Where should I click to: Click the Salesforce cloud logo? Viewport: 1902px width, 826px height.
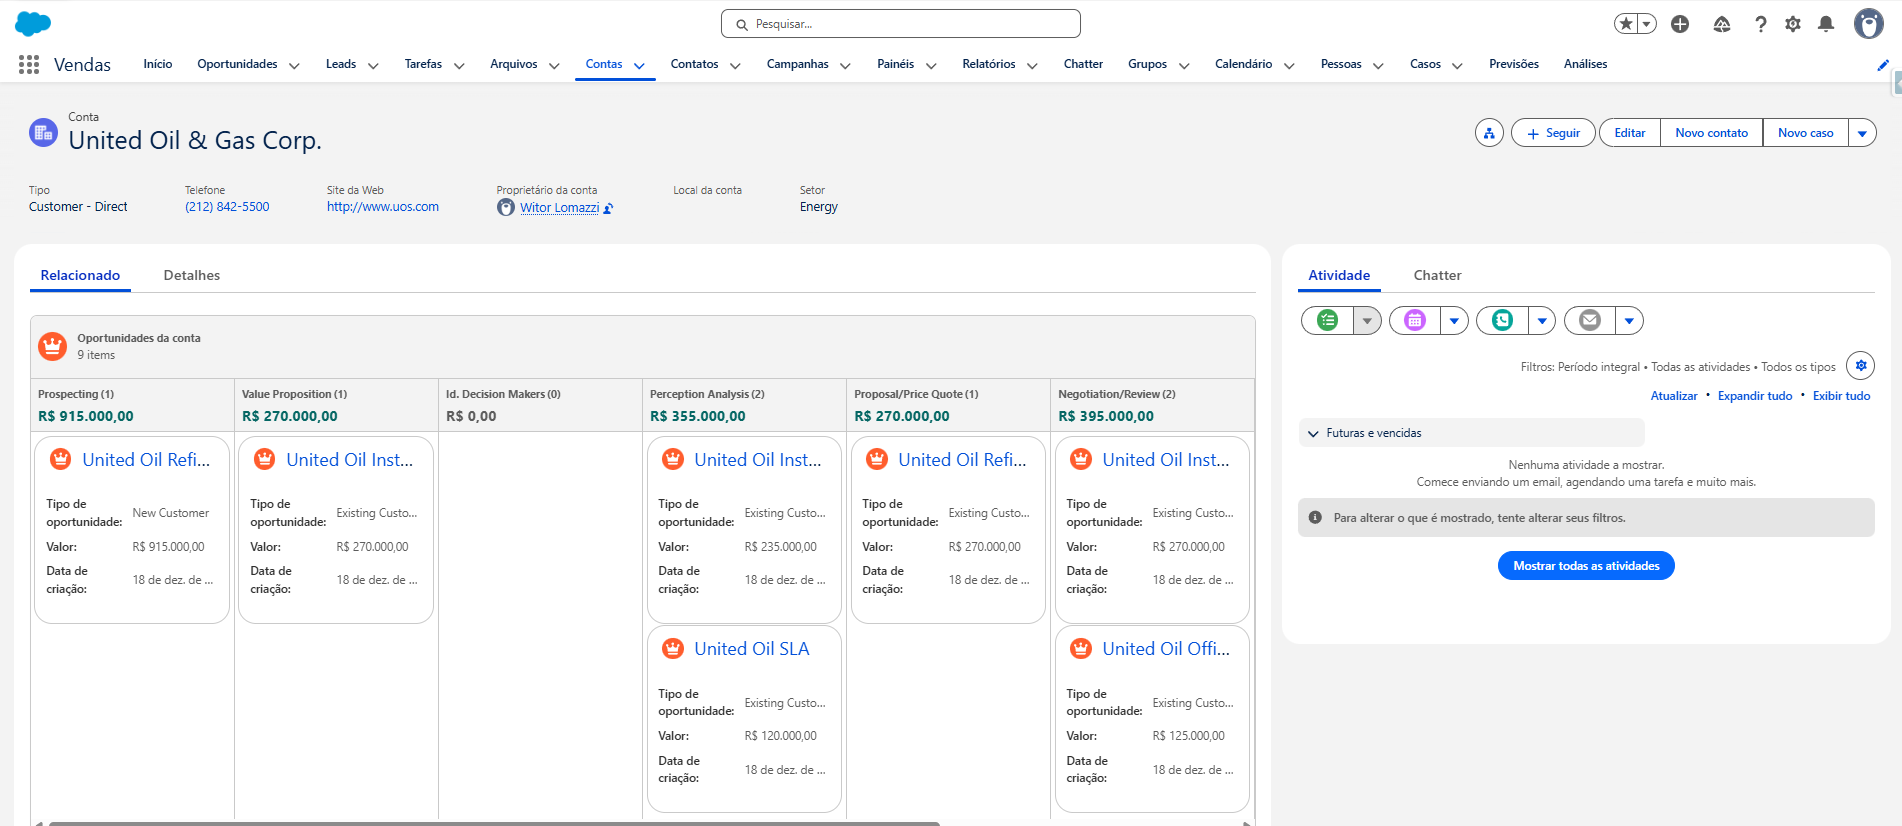(33, 24)
